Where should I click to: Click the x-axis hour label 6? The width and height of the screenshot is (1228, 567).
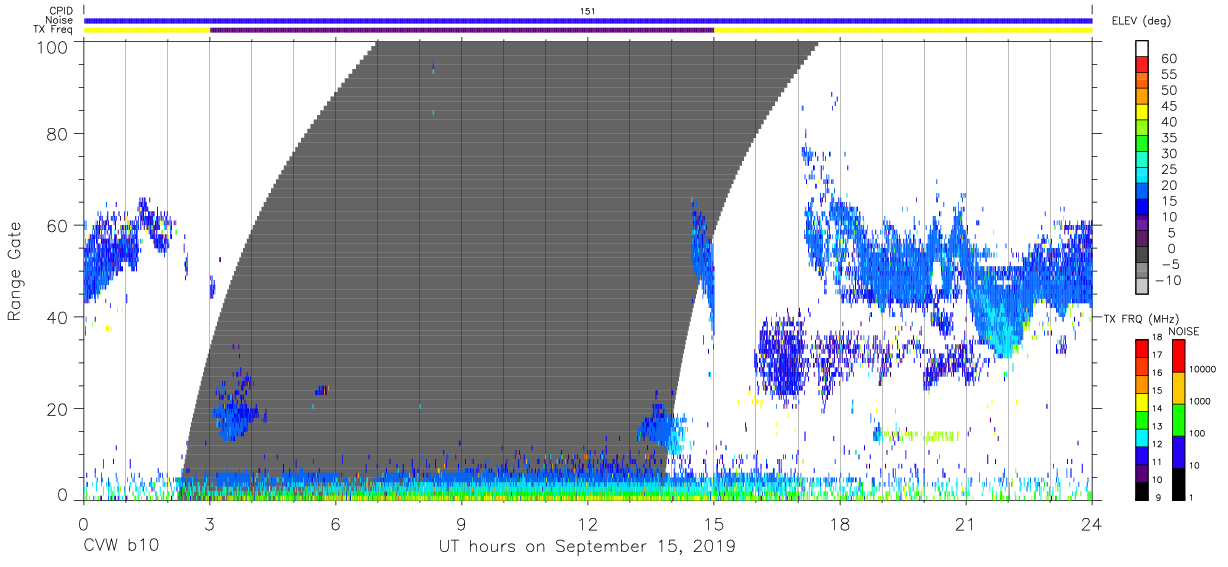pyautogui.click(x=335, y=525)
